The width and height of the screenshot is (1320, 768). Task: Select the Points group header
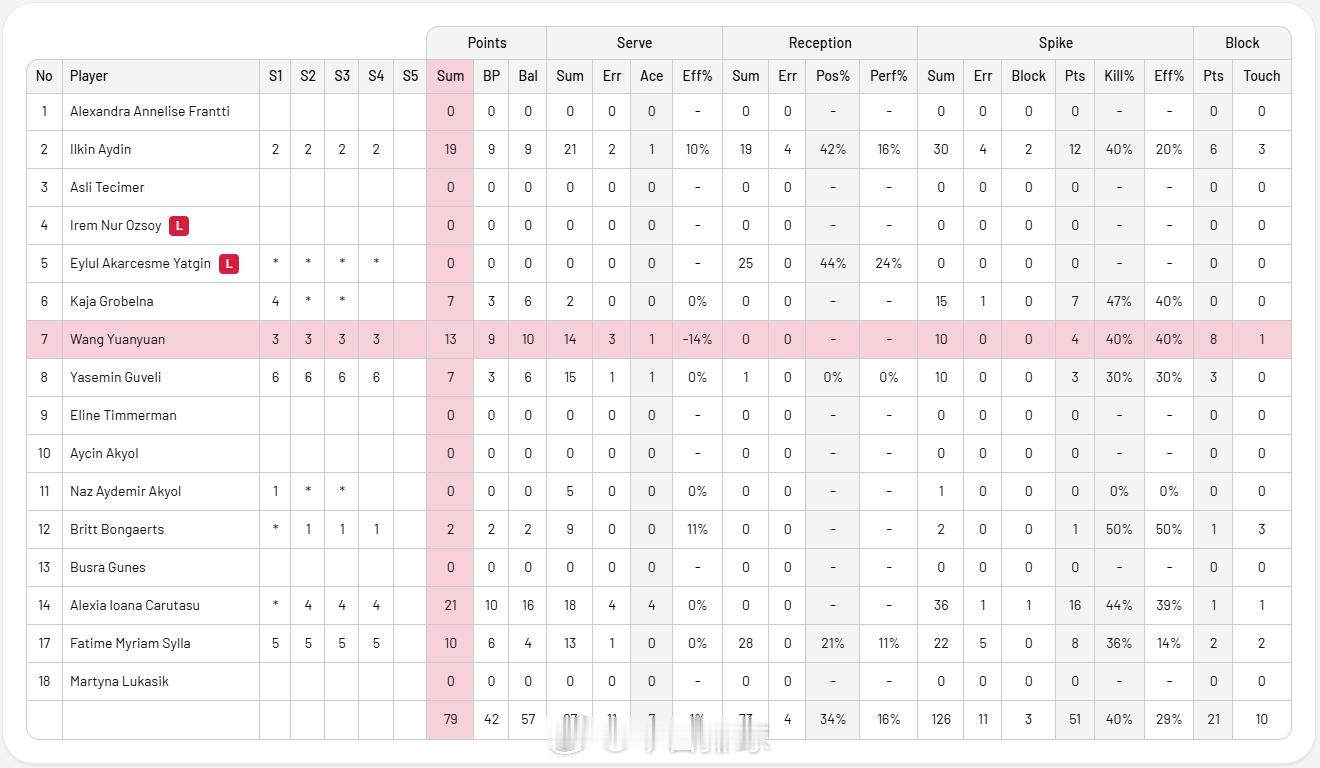coord(486,43)
